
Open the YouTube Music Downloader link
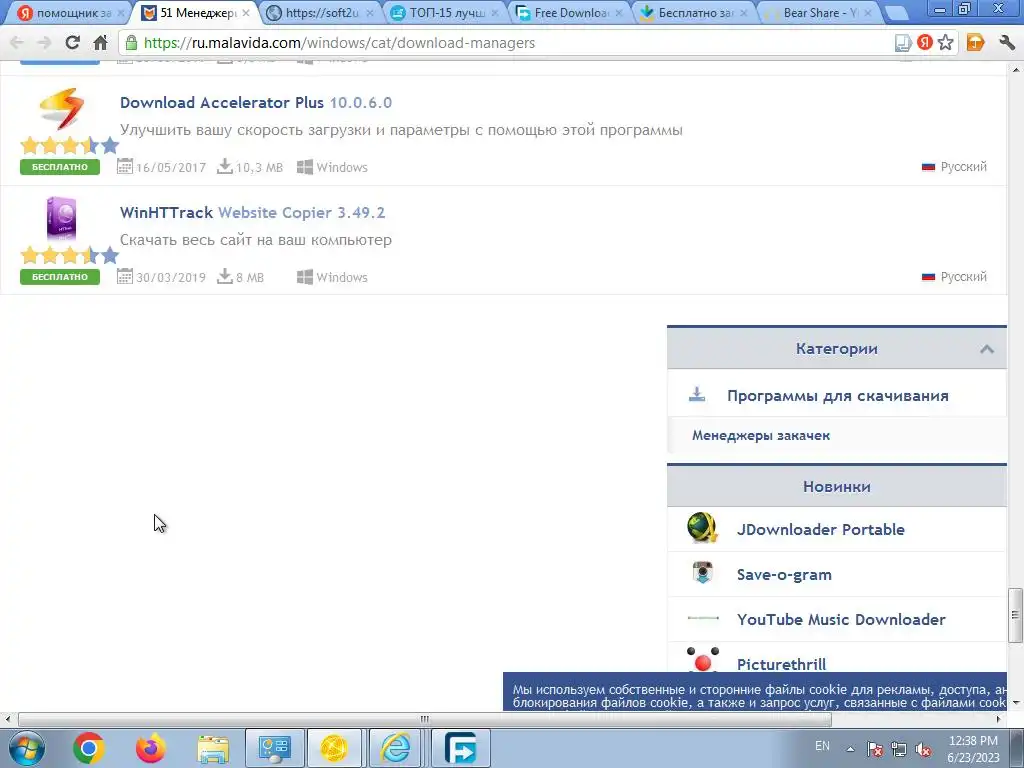pos(840,619)
